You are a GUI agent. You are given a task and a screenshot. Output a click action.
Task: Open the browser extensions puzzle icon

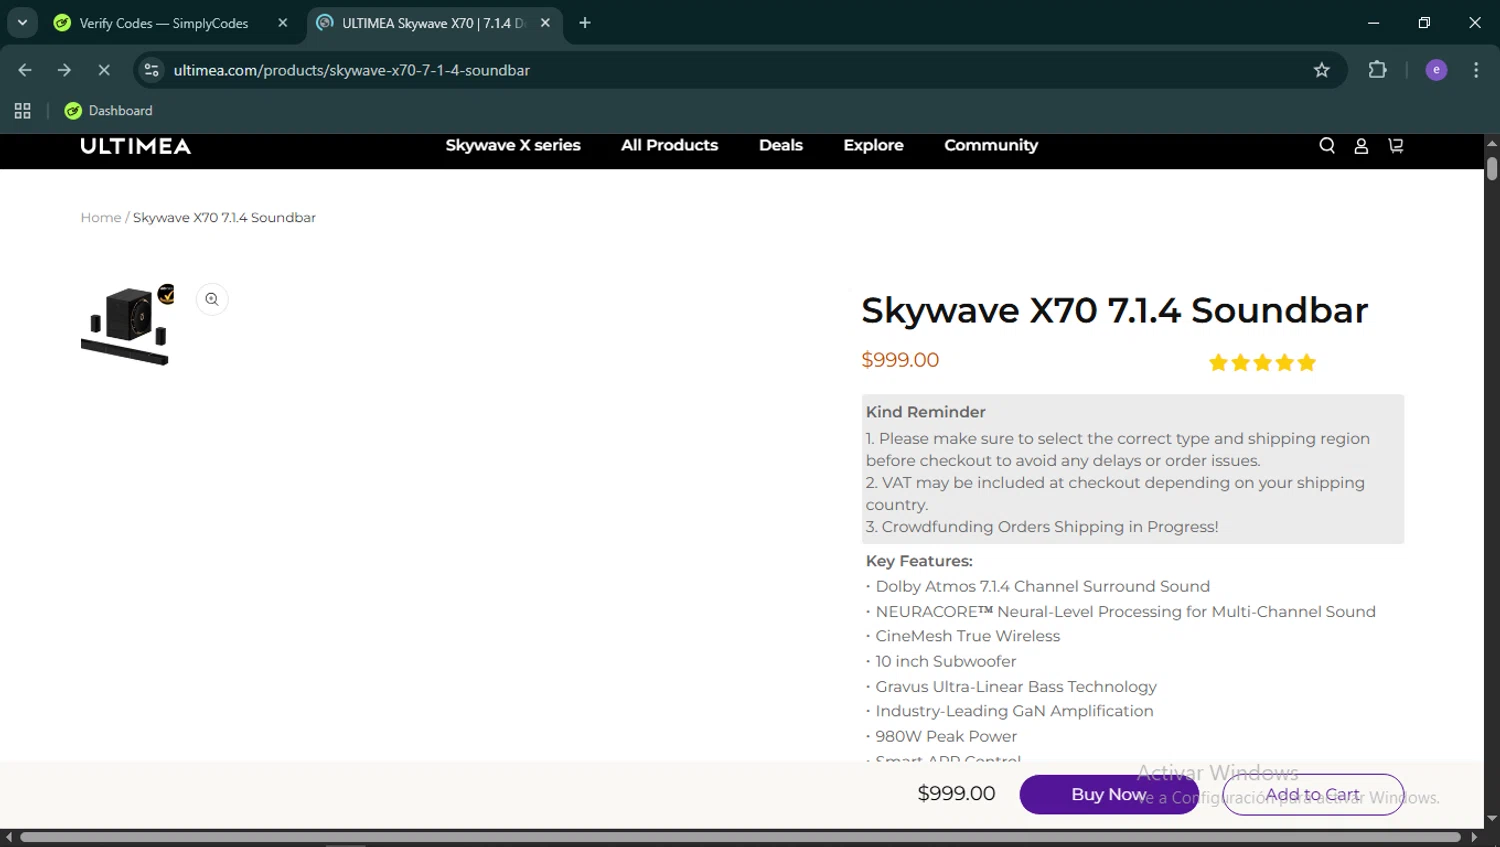click(1378, 70)
